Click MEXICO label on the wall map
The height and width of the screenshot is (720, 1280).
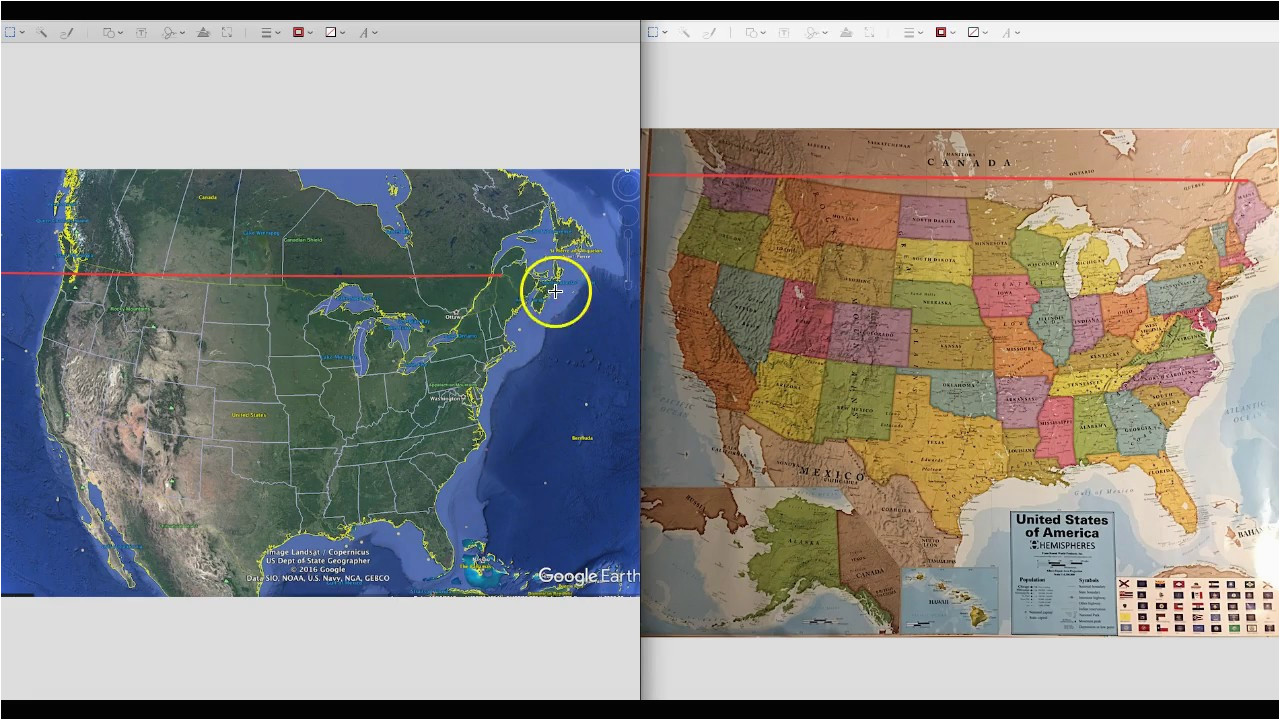tap(832, 474)
